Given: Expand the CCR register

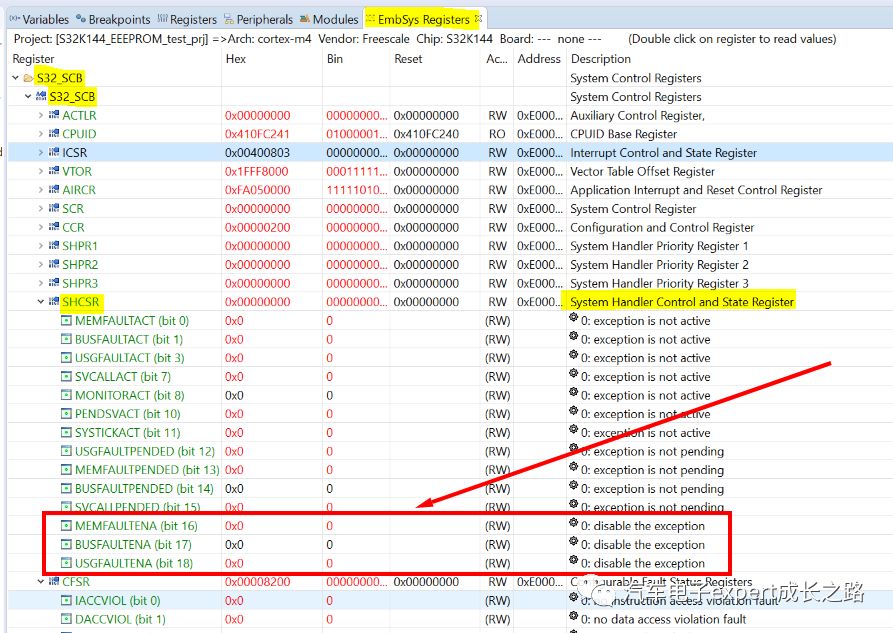Looking at the screenshot, I should pyautogui.click(x=40, y=227).
